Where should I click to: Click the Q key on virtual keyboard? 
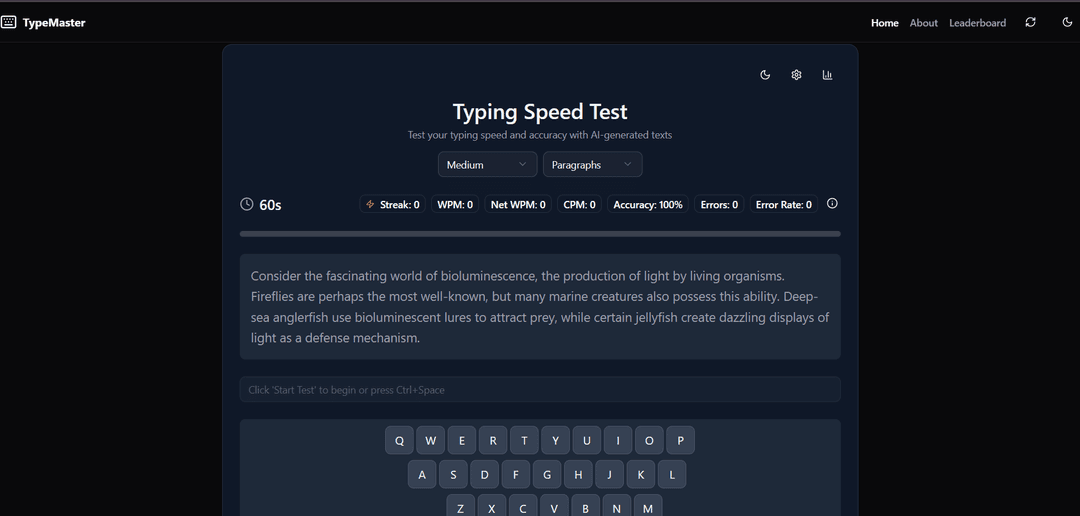[399, 440]
